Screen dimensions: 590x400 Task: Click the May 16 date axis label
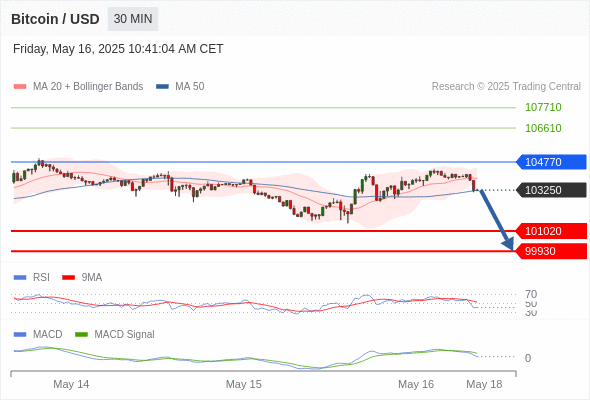tap(416, 384)
